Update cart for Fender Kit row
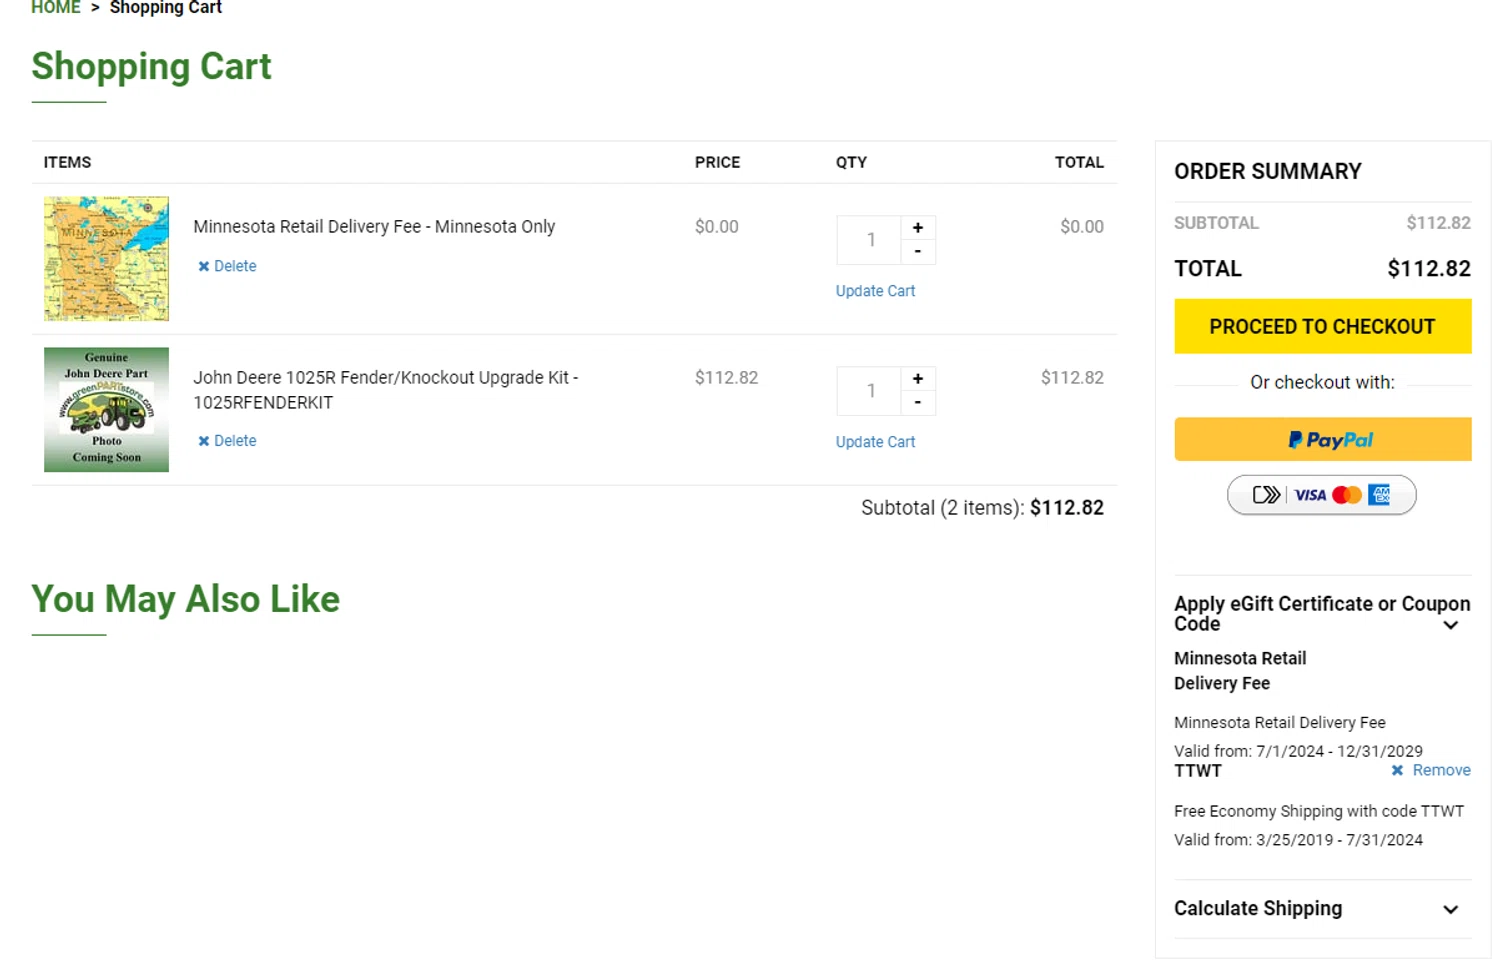The width and height of the screenshot is (1500, 966). click(875, 442)
